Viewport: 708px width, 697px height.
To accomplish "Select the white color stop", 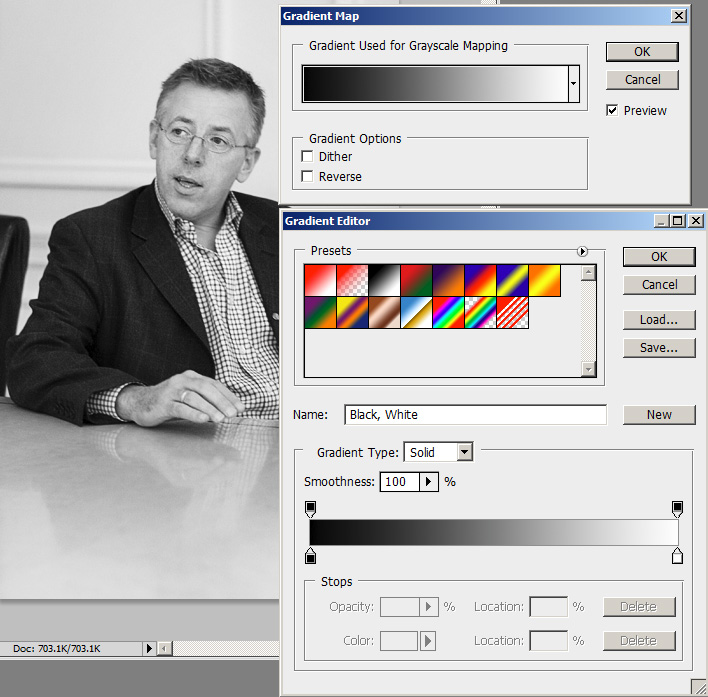I will pyautogui.click(x=677, y=556).
